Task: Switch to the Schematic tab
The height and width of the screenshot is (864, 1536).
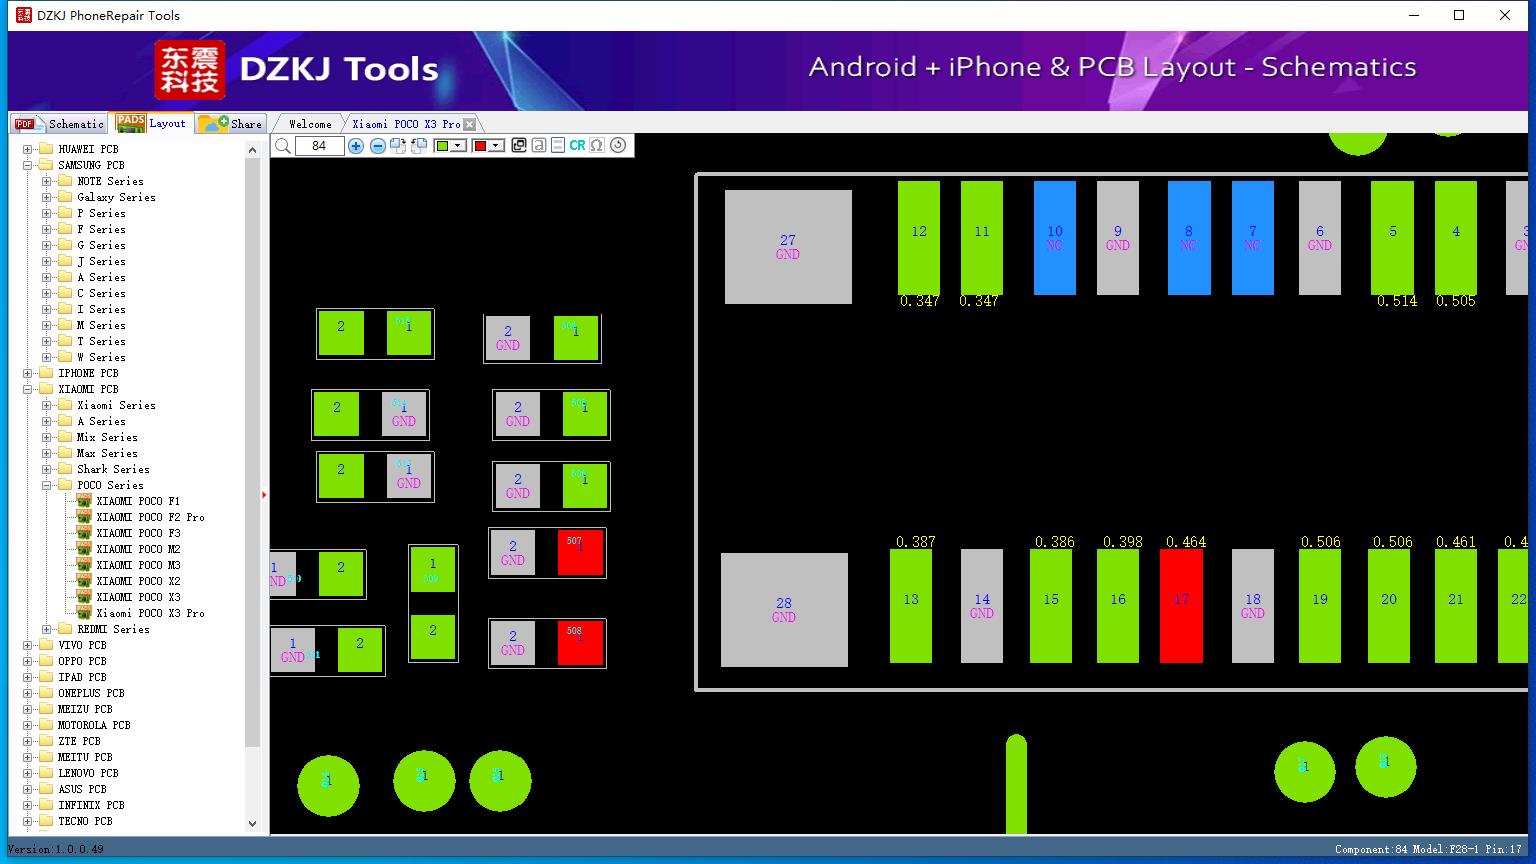Action: (60, 124)
